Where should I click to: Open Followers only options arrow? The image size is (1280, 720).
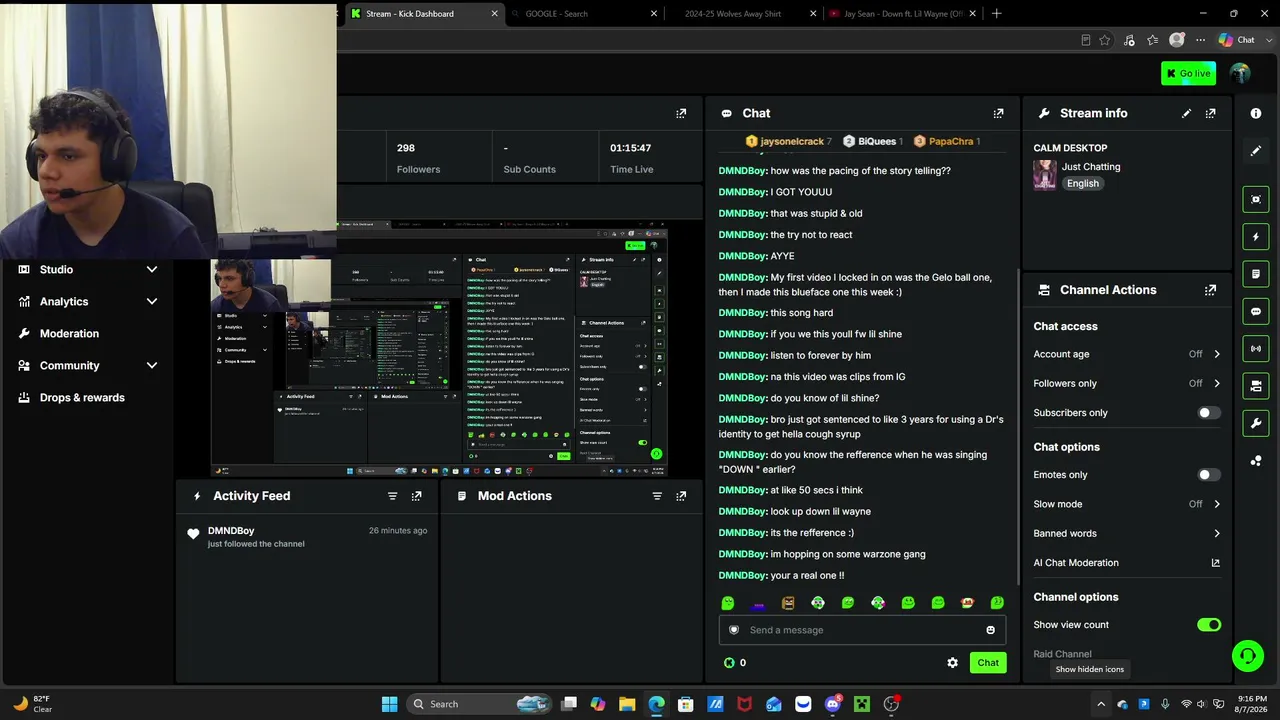[x=1217, y=383]
